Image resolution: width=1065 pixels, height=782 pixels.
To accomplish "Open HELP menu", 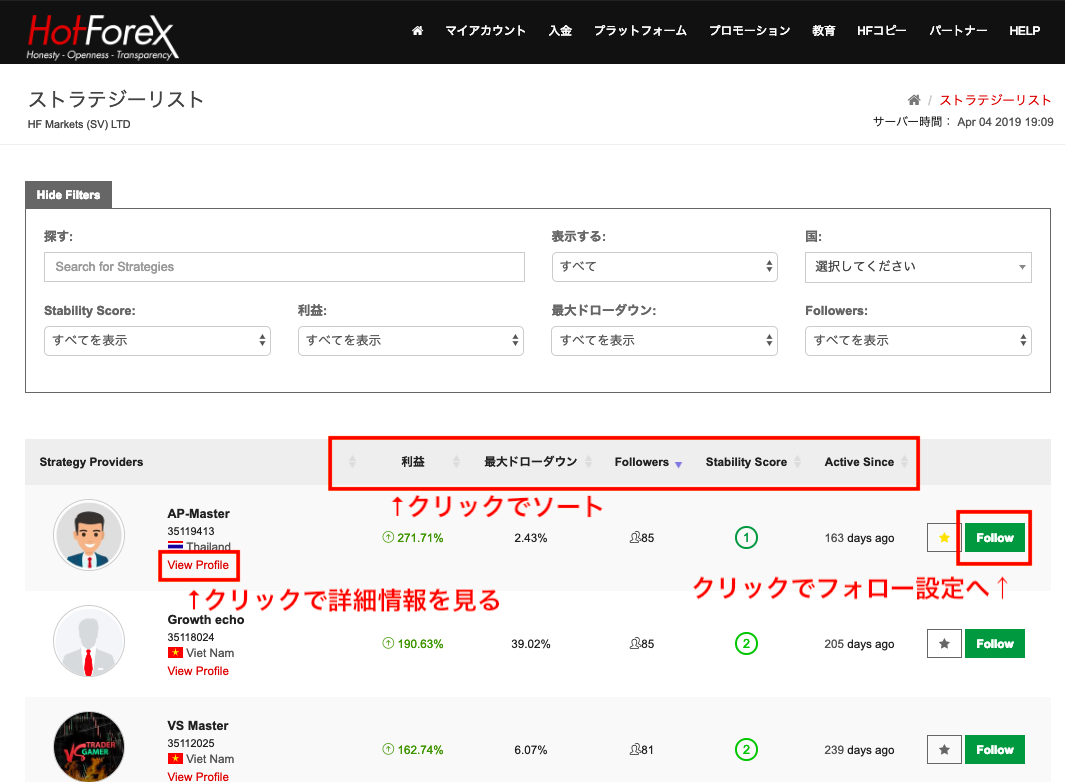I will click(1024, 31).
